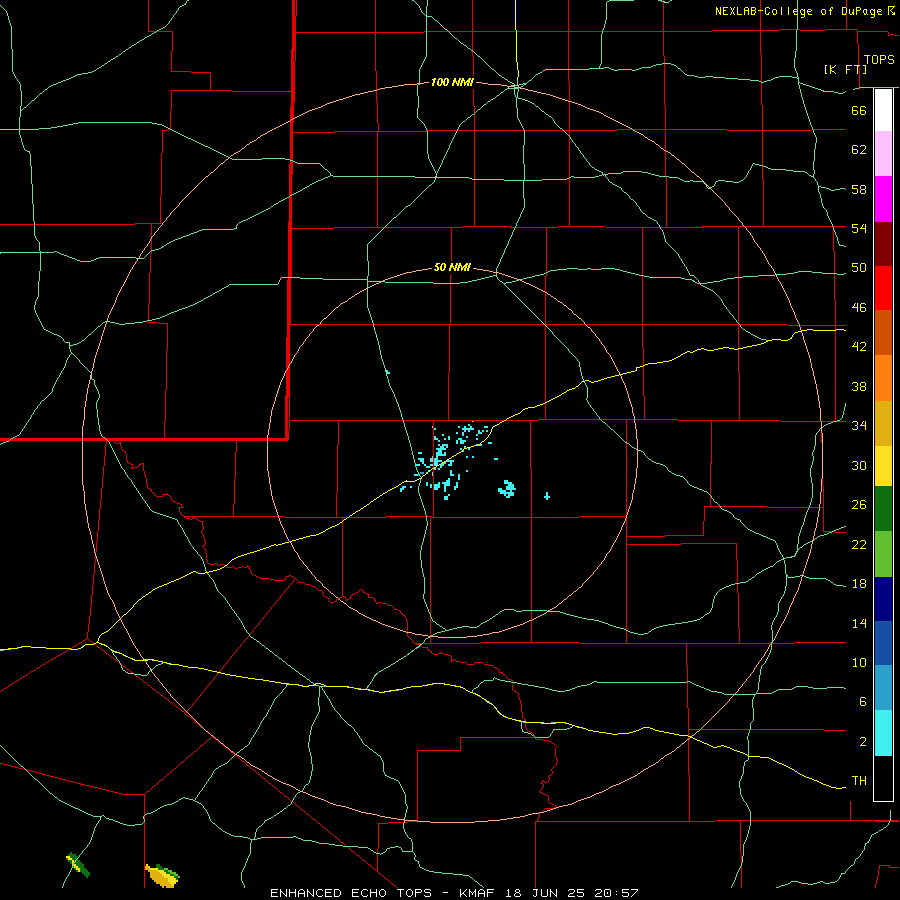Pick the cyan legend swatch
This screenshot has height=900, width=900.
[883, 733]
